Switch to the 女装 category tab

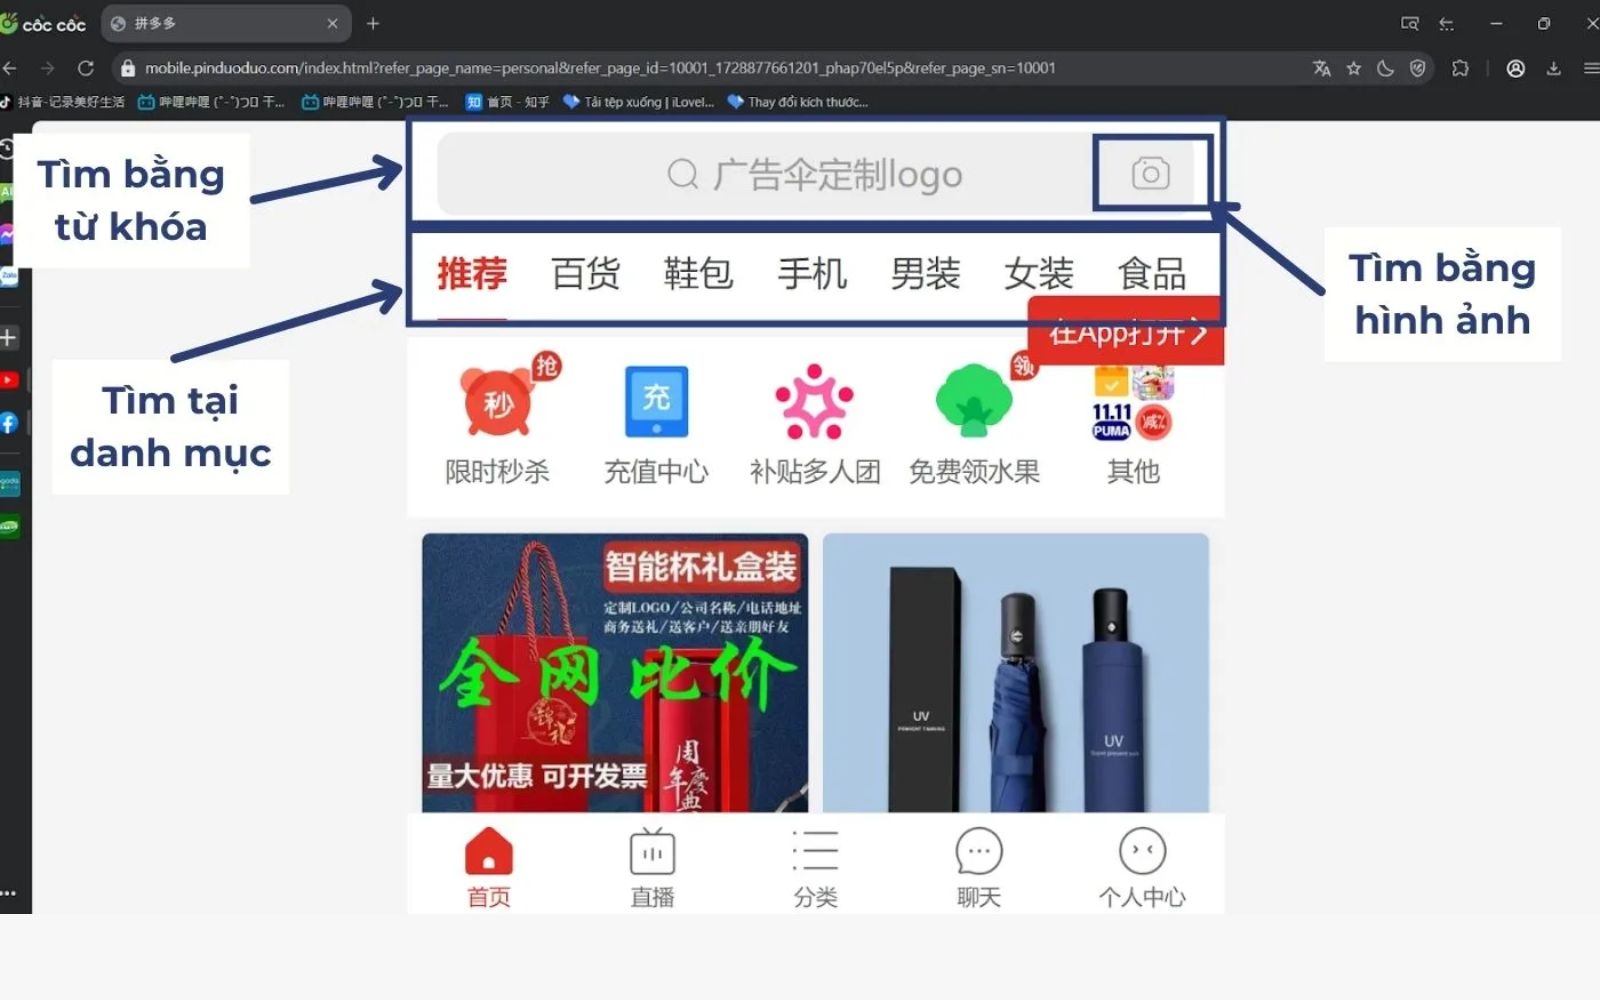pyautogui.click(x=1038, y=275)
